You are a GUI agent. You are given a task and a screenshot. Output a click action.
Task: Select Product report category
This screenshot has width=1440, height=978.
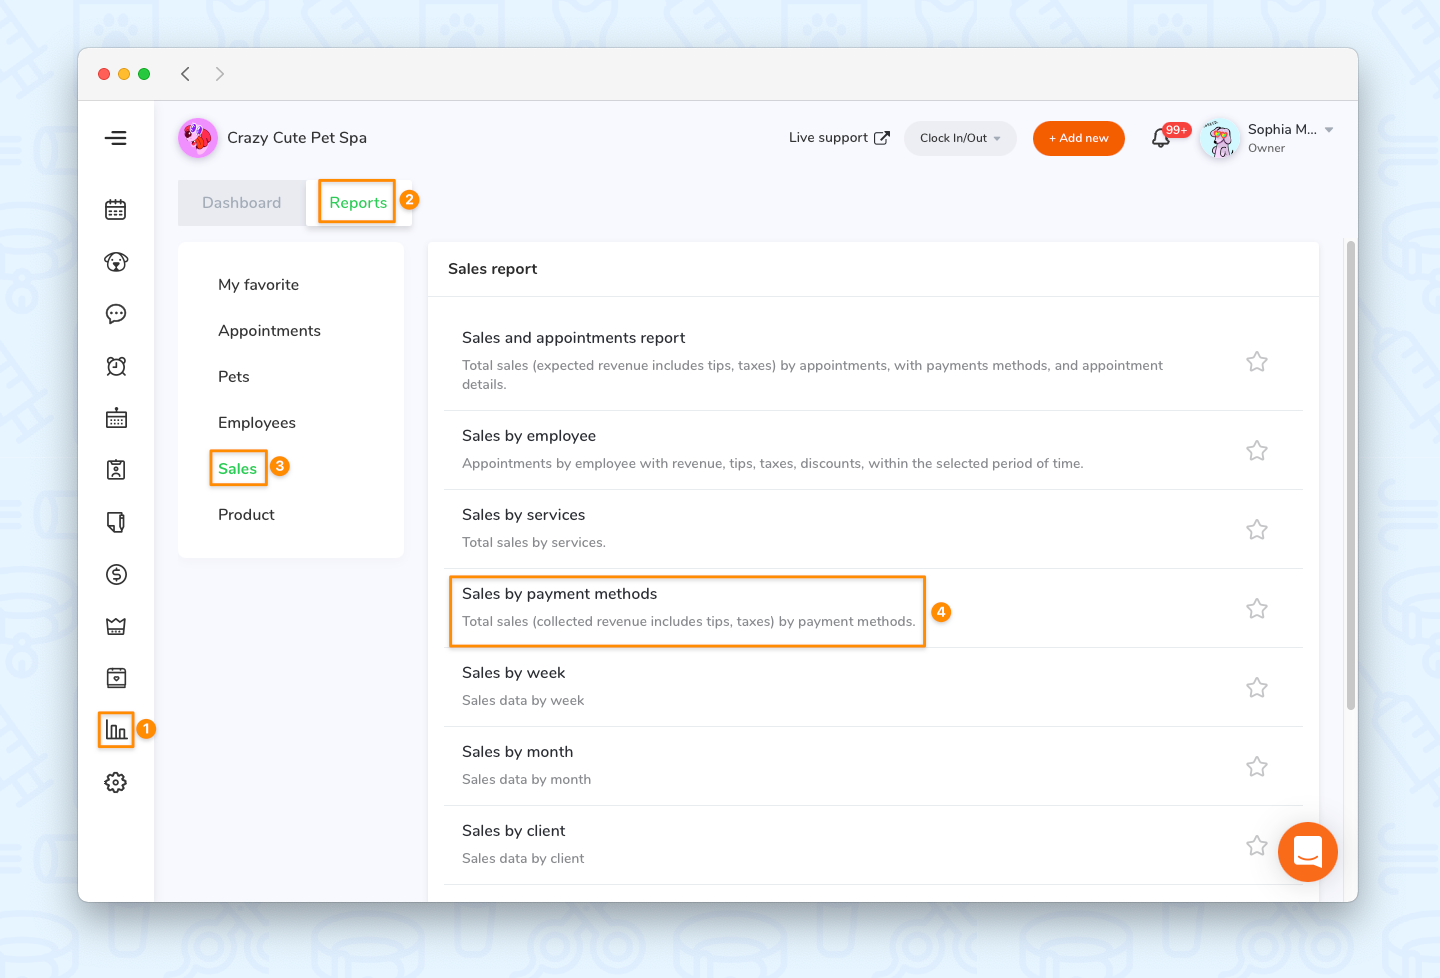246,515
